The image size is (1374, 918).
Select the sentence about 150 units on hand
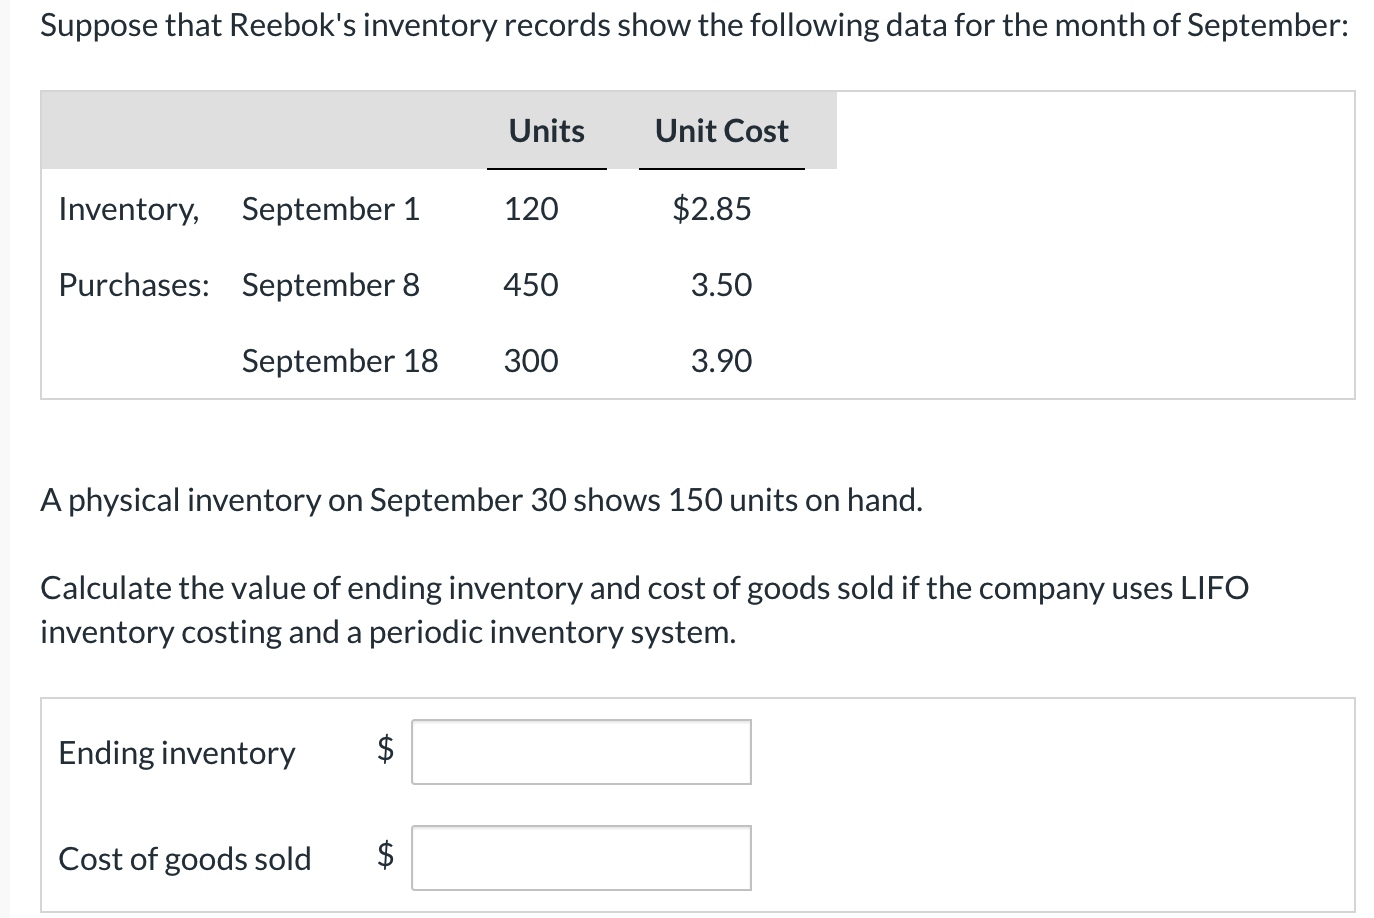pos(480,500)
